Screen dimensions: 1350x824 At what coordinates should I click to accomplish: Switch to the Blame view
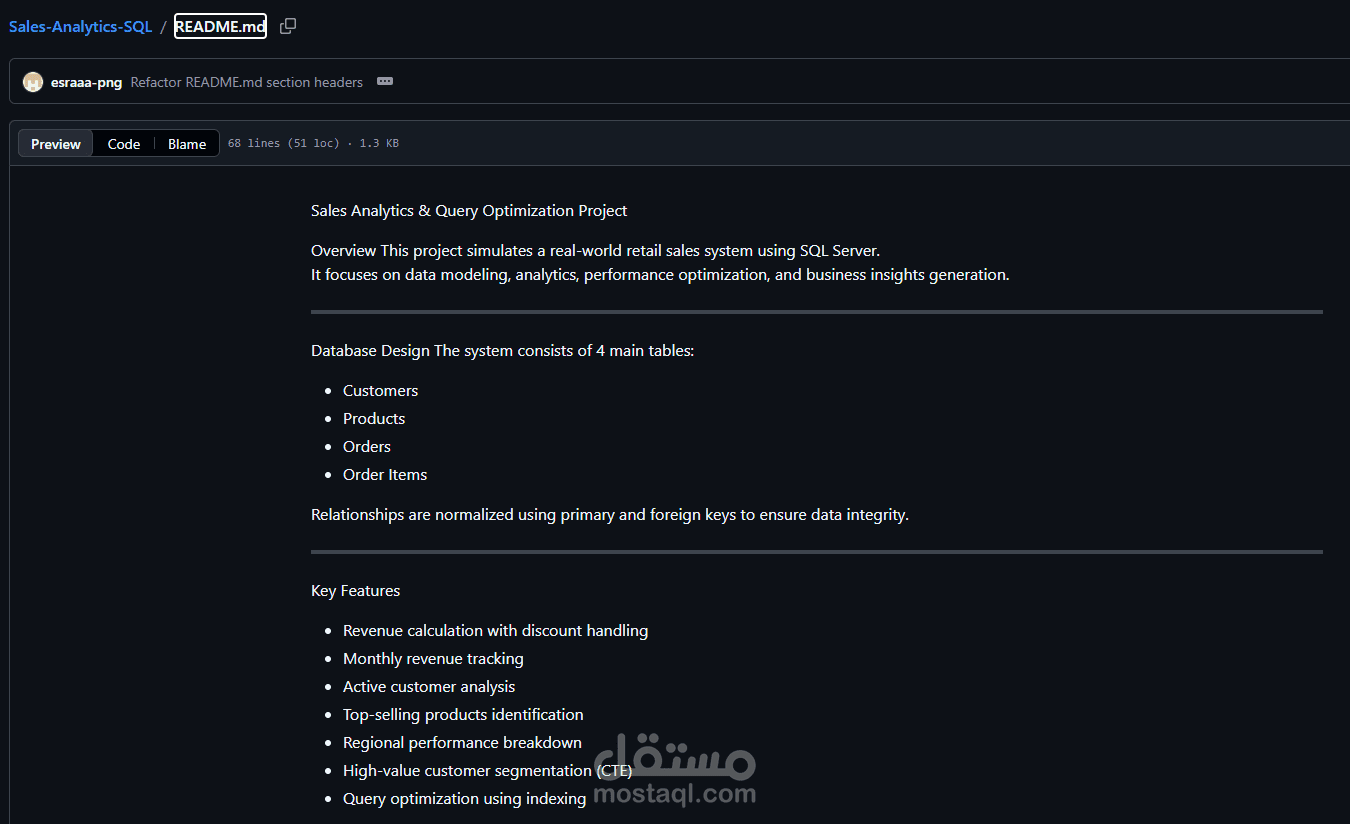click(x=187, y=144)
